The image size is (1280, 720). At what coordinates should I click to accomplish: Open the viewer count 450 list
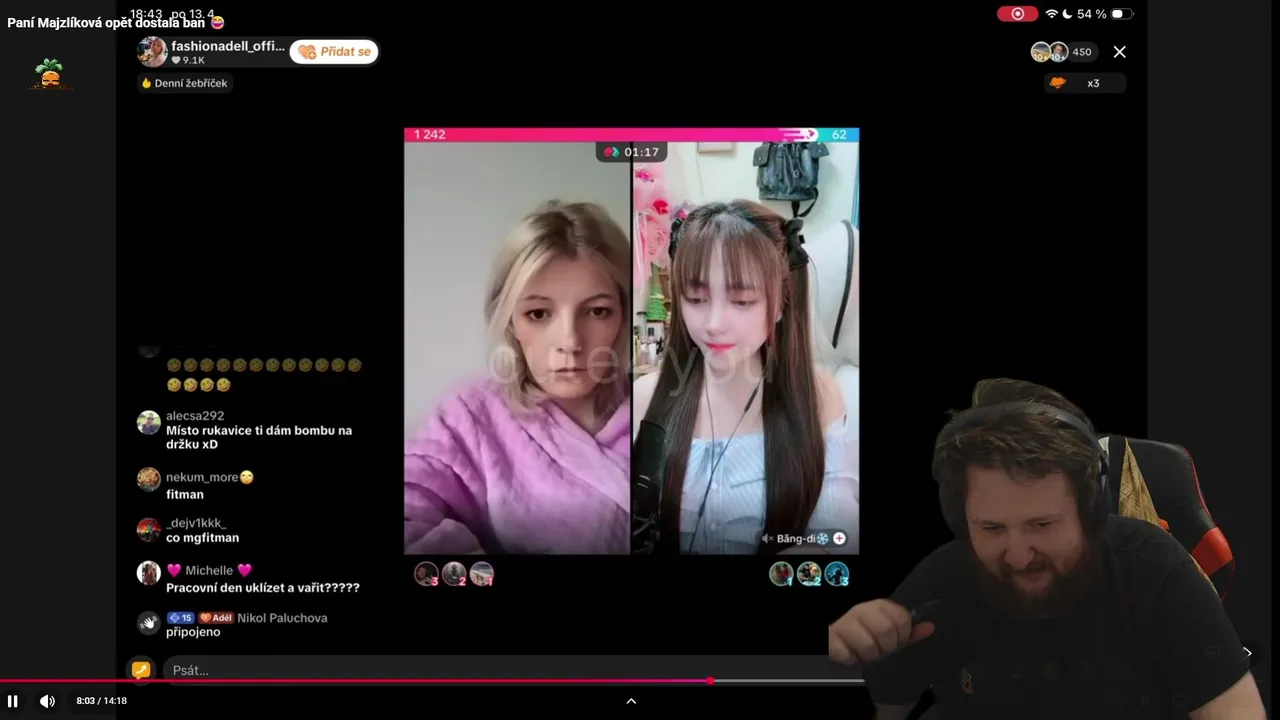(x=1064, y=52)
